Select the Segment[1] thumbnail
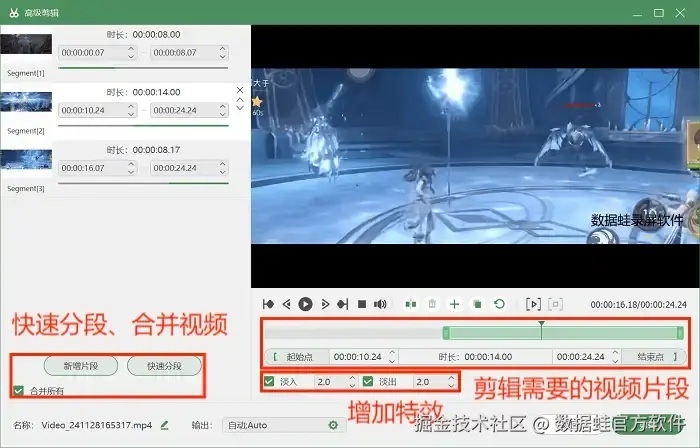The width and height of the screenshot is (700, 448). click(26, 44)
